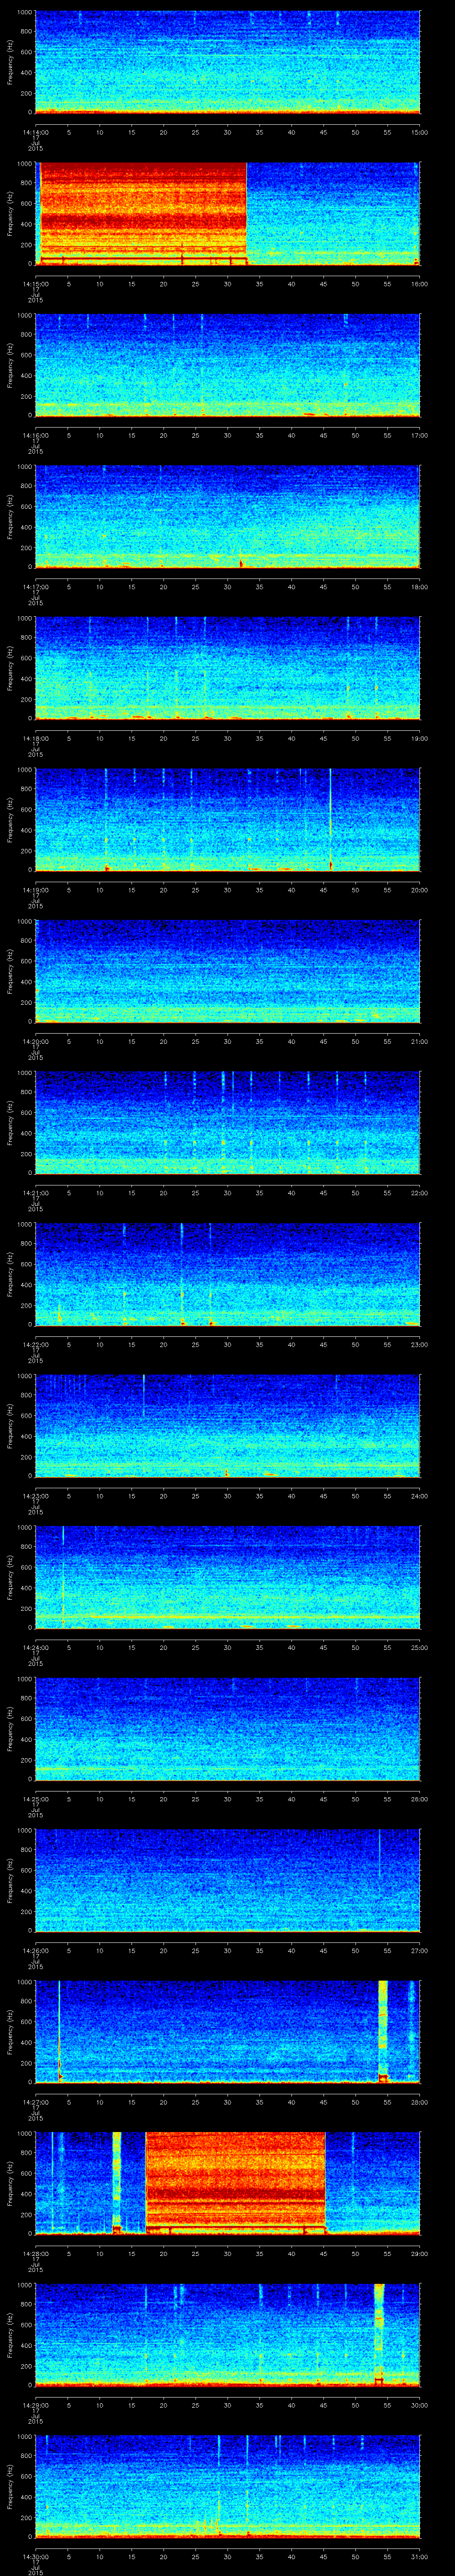Click the yellow low-frequency band in the 14:24 spectrogram

227,1616
